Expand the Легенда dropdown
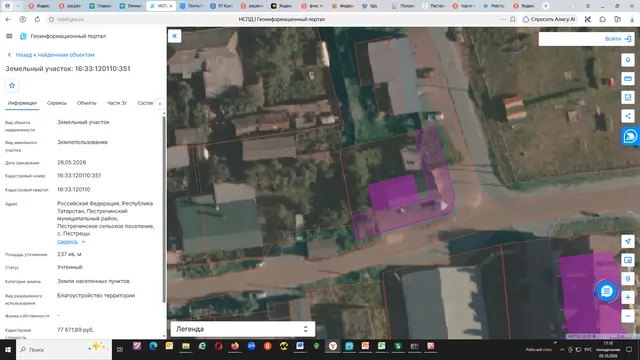The height and width of the screenshot is (360, 640). point(243,329)
